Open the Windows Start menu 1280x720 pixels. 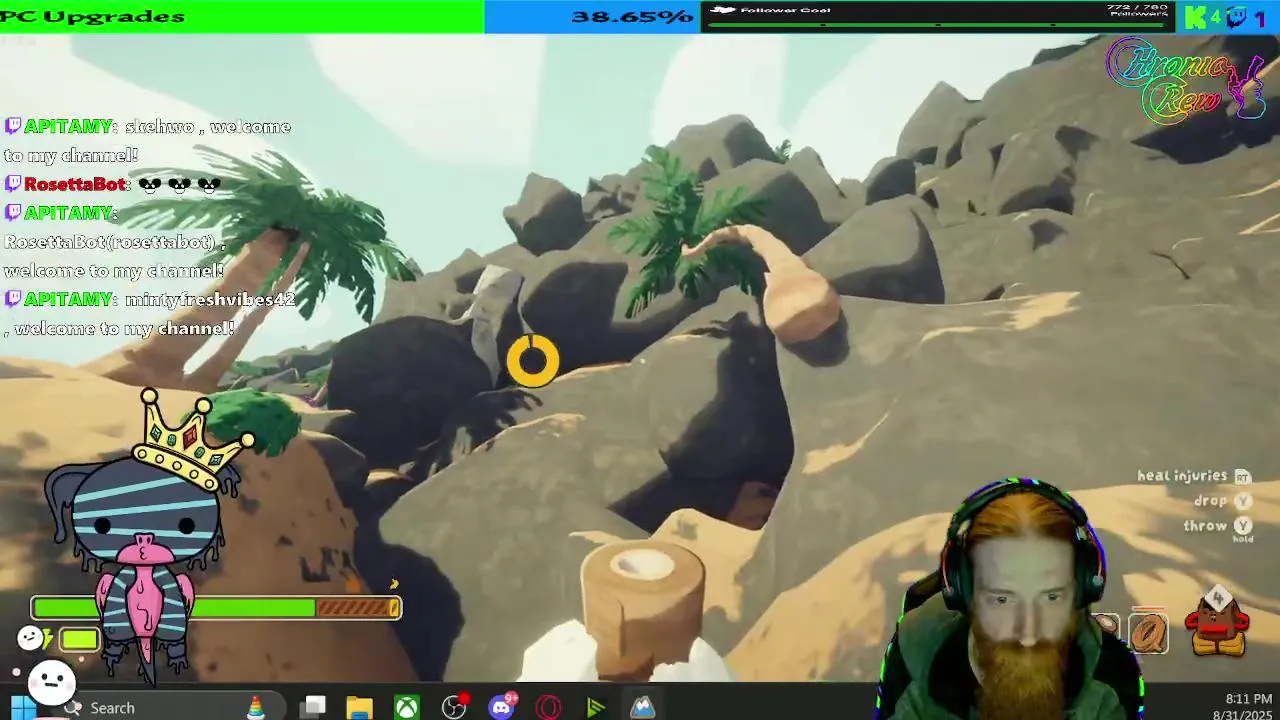[22, 707]
